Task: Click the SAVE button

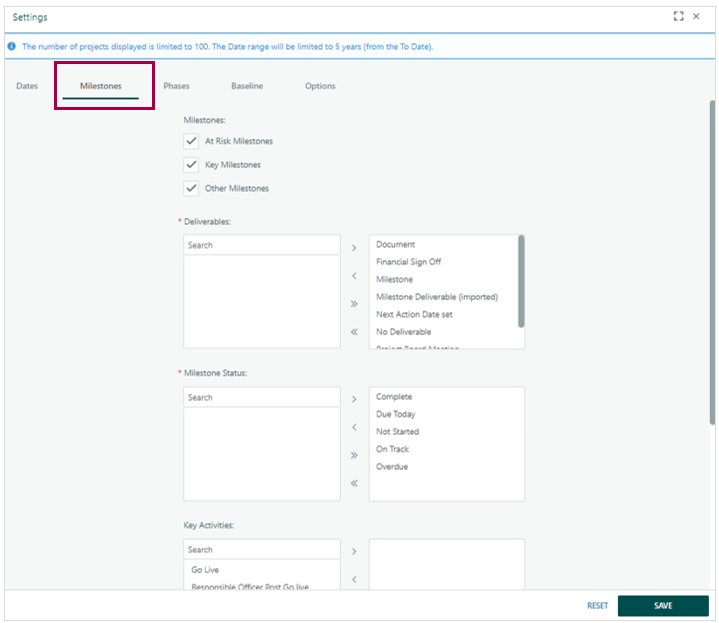Action: [663, 606]
